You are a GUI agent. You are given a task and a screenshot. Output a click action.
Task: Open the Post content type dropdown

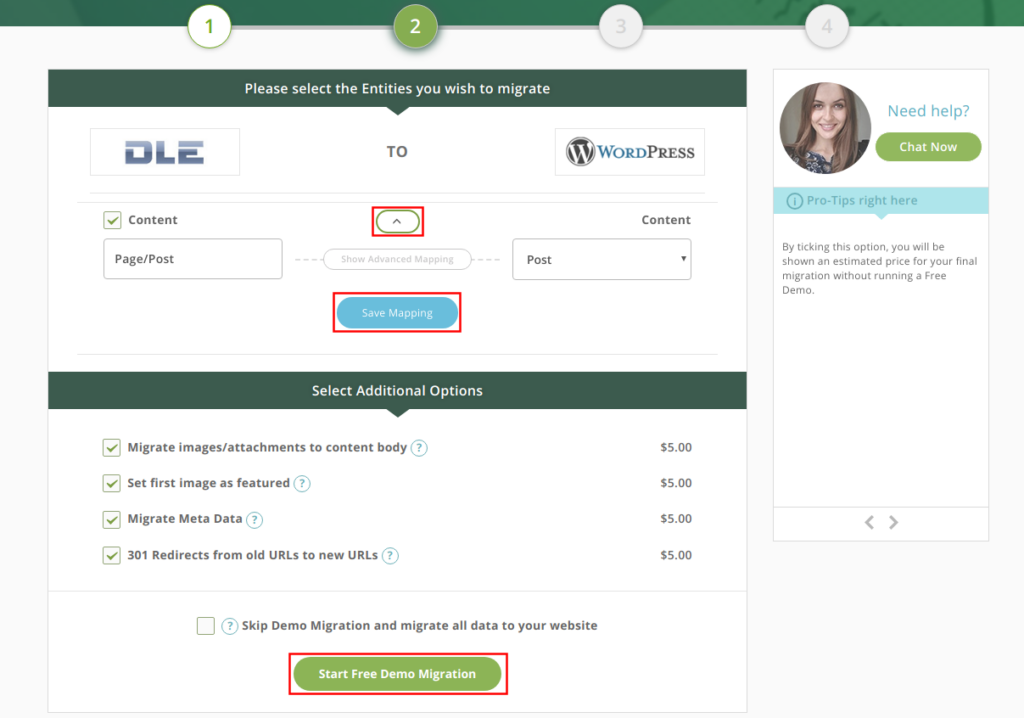tap(601, 259)
